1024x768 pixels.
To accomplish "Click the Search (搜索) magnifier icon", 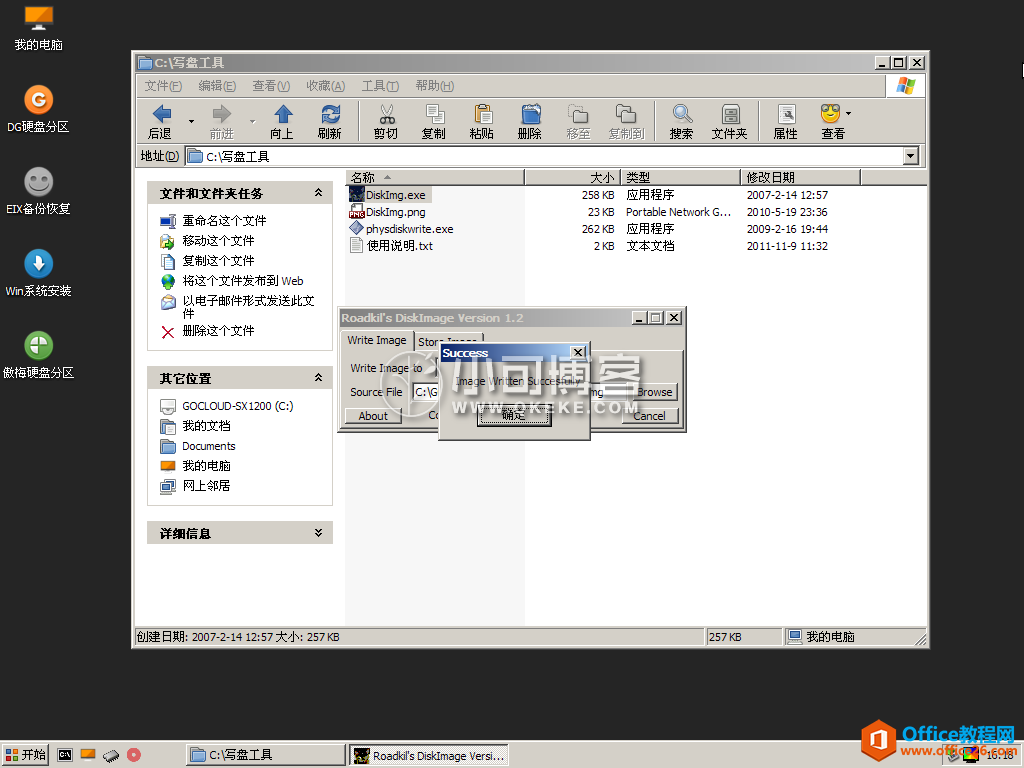I will (x=681, y=121).
